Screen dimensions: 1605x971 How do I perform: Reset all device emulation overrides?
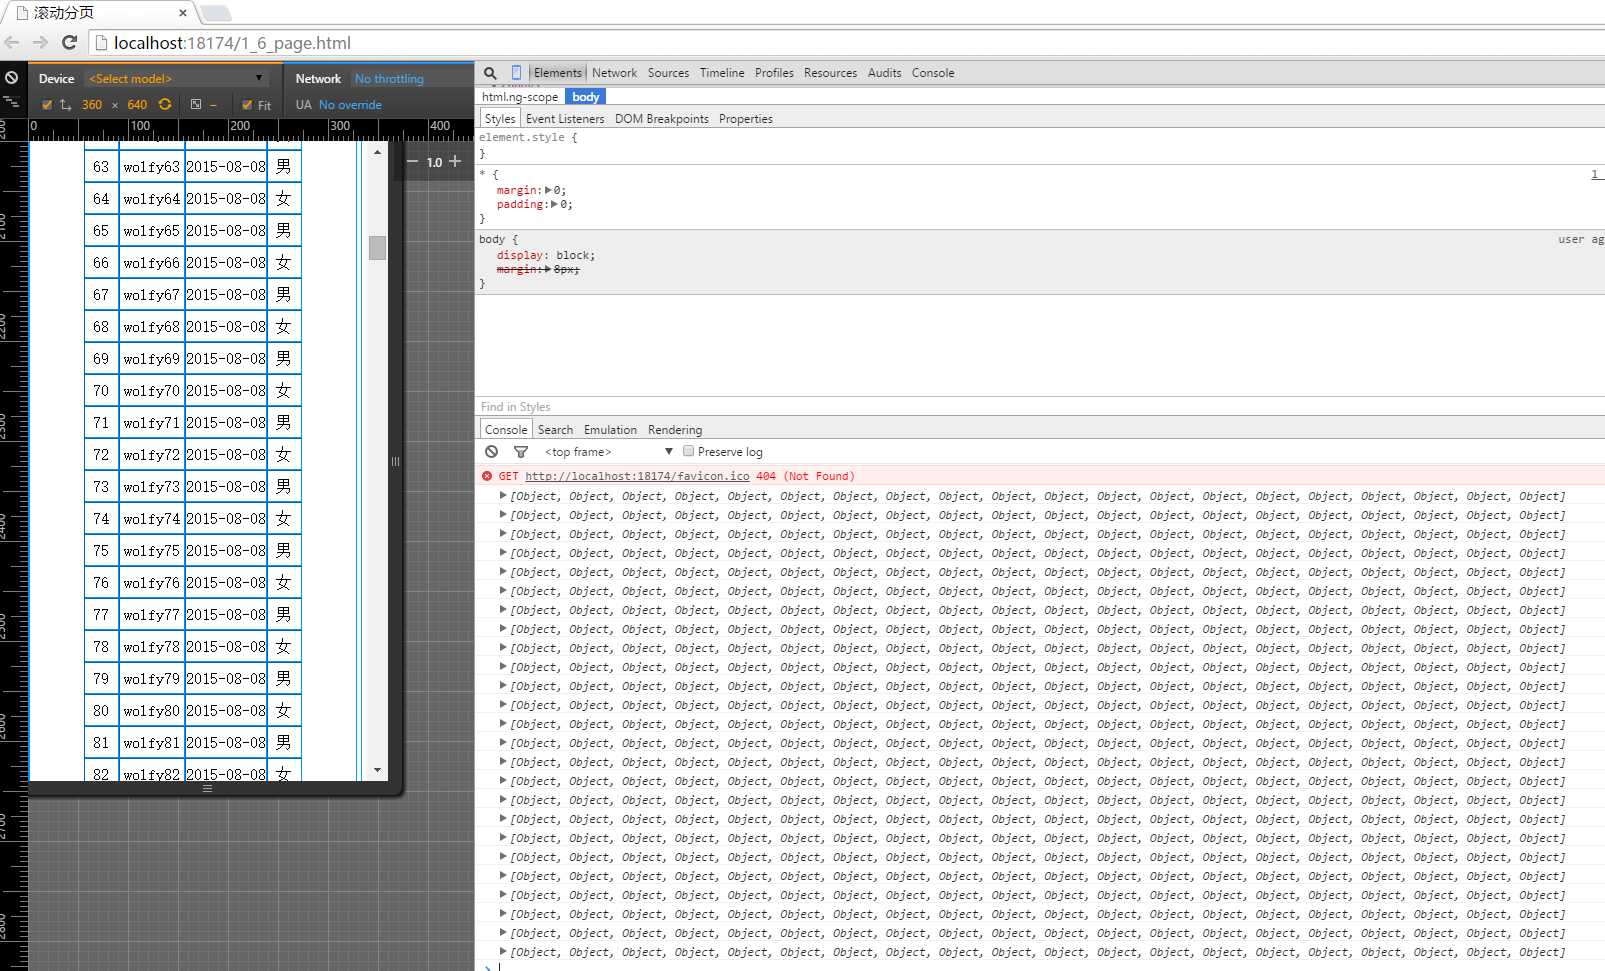click(x=11, y=78)
